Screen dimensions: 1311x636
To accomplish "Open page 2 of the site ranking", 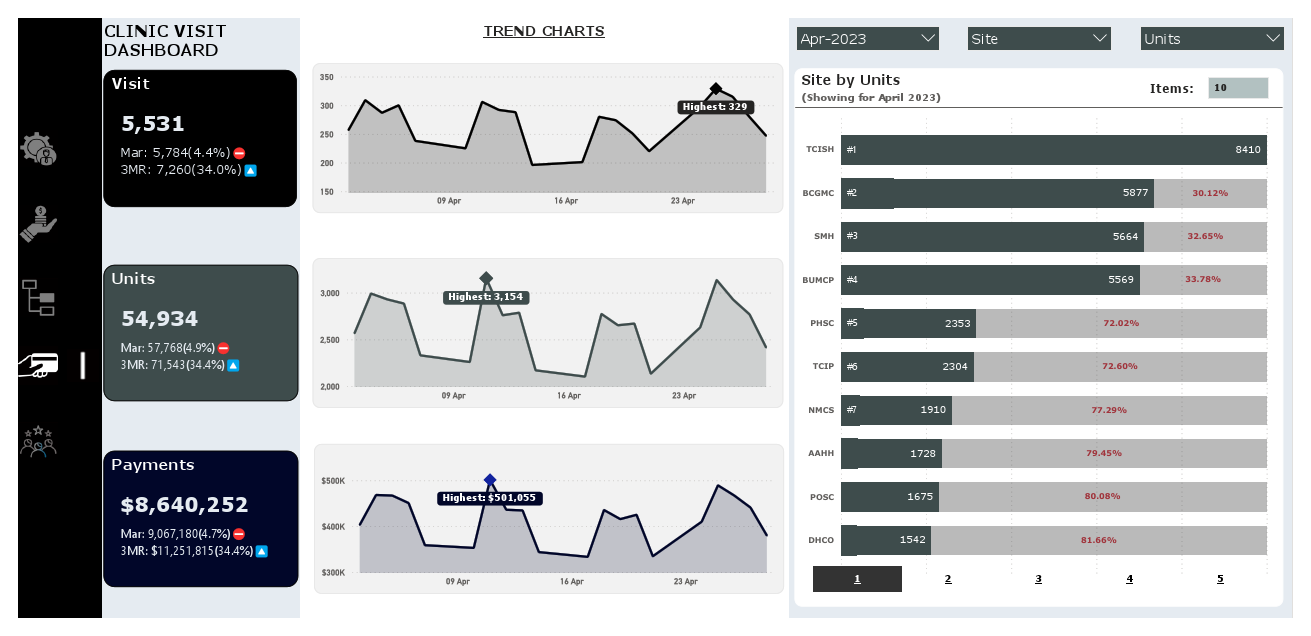I will pos(948,578).
